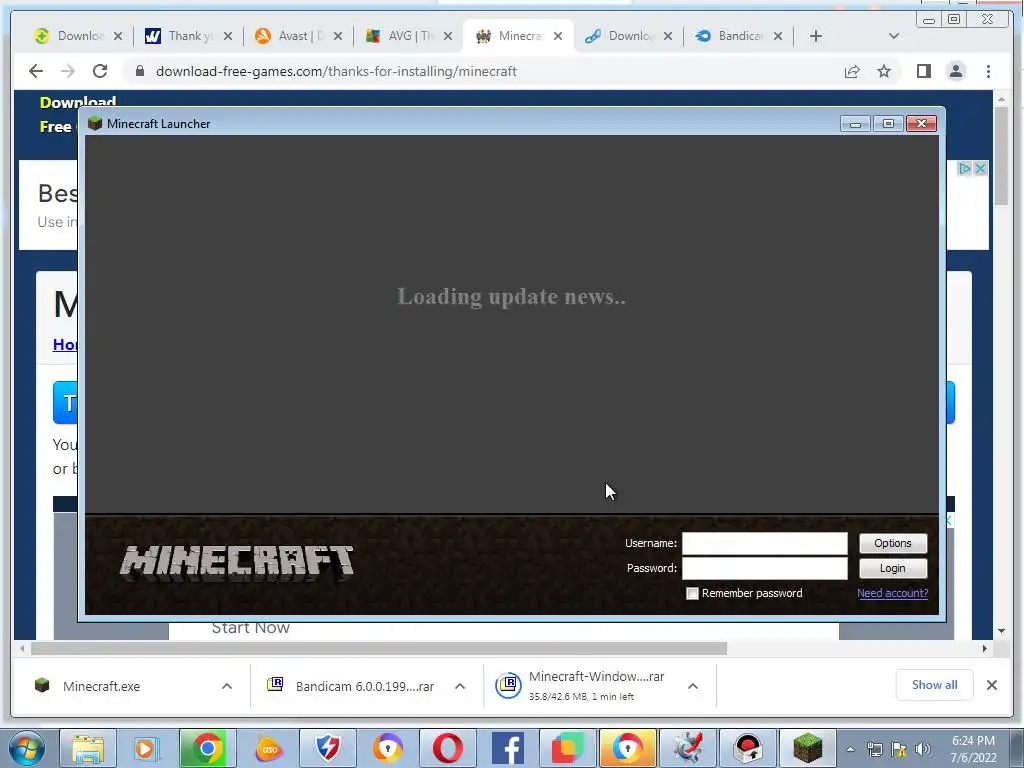Open the Bandicam 6.0.0.199 rar download item
The width and height of the screenshot is (1024, 768).
[x=364, y=686]
